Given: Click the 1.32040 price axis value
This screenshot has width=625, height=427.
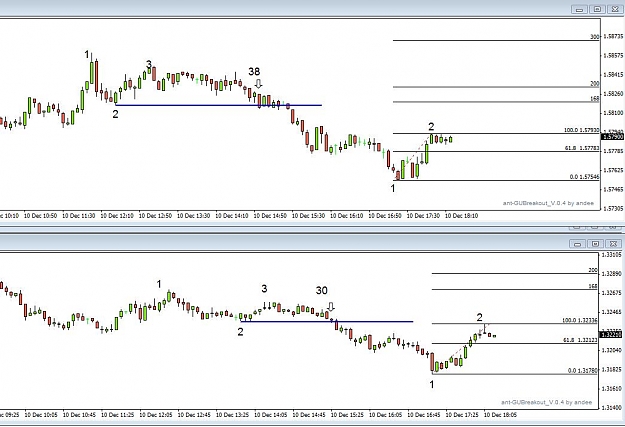Looking at the screenshot, I should pyautogui.click(x=612, y=350).
